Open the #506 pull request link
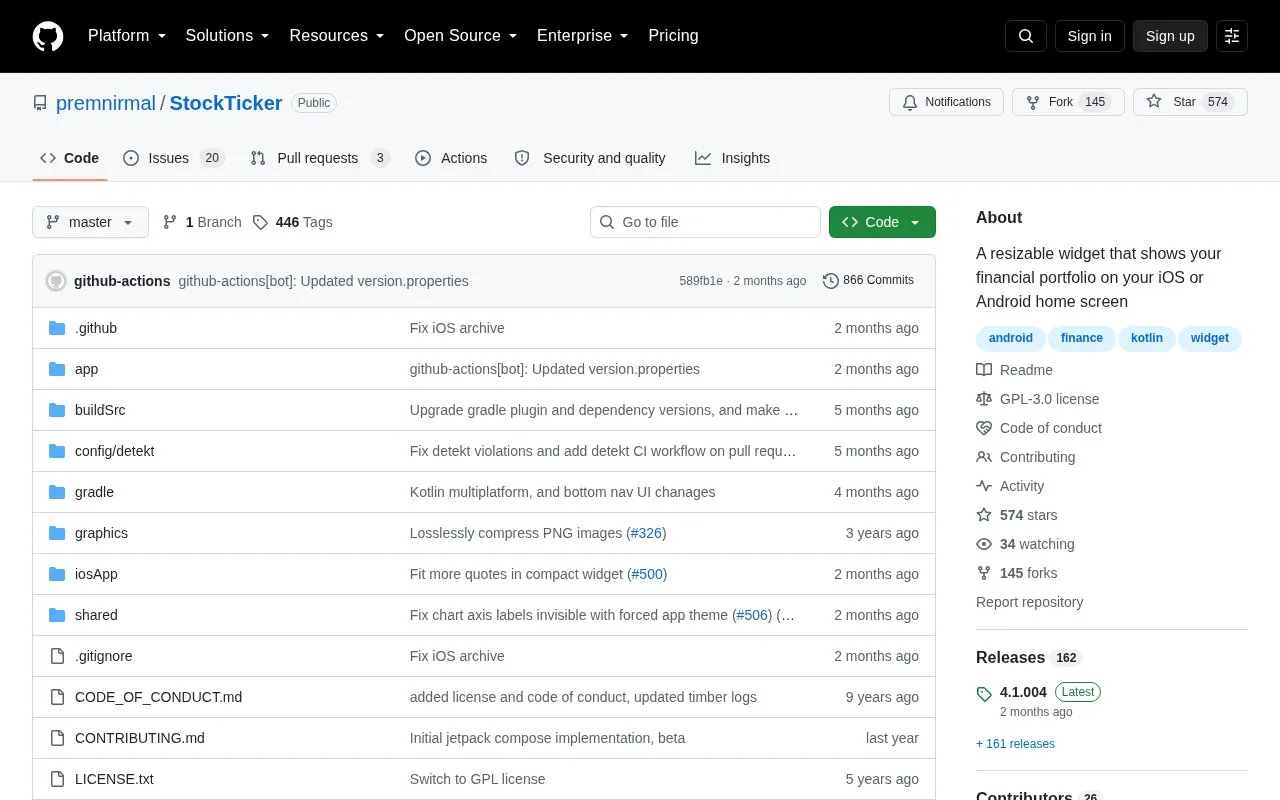1280x800 pixels. click(753, 615)
